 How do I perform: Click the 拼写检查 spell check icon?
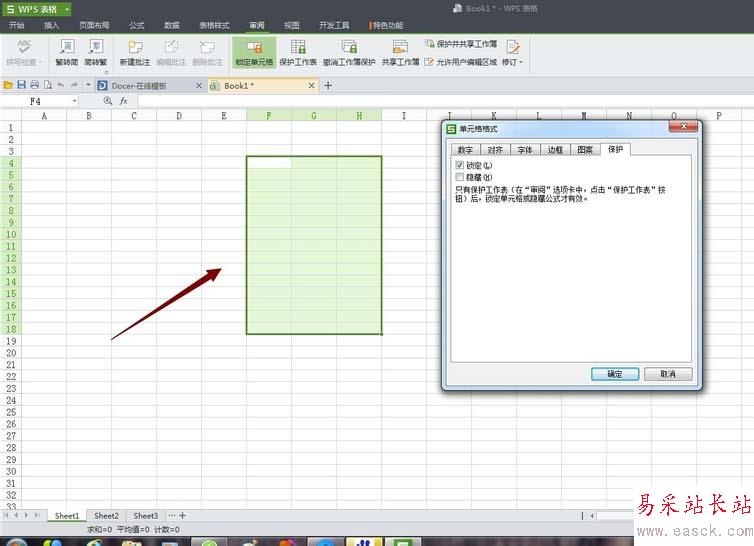click(24, 48)
